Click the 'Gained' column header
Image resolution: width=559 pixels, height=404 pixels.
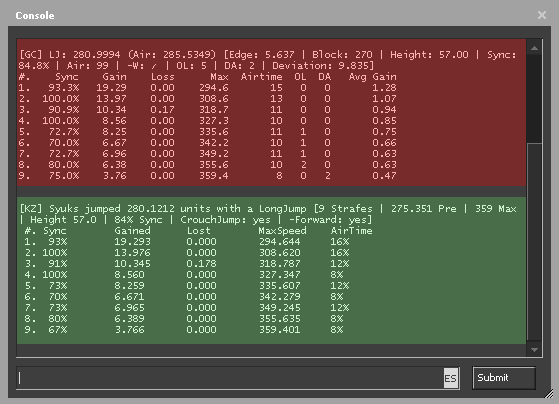coord(132,231)
